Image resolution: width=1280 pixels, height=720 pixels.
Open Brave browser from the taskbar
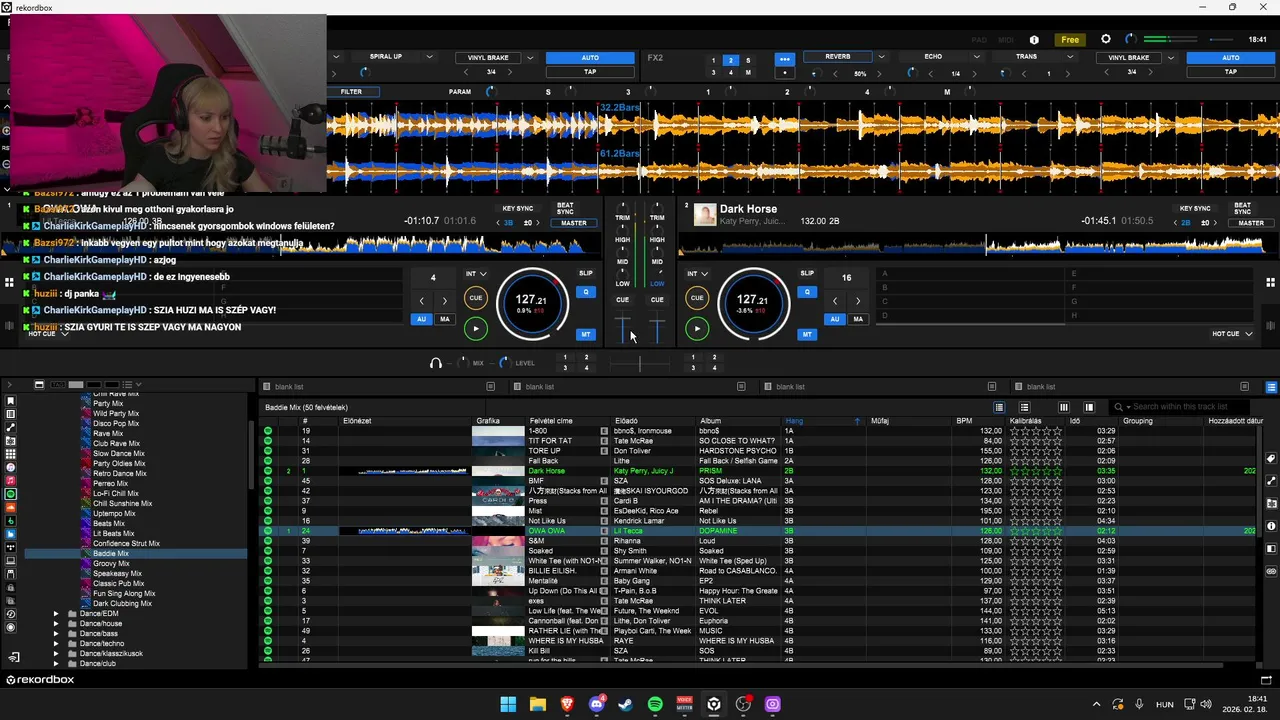click(x=567, y=704)
